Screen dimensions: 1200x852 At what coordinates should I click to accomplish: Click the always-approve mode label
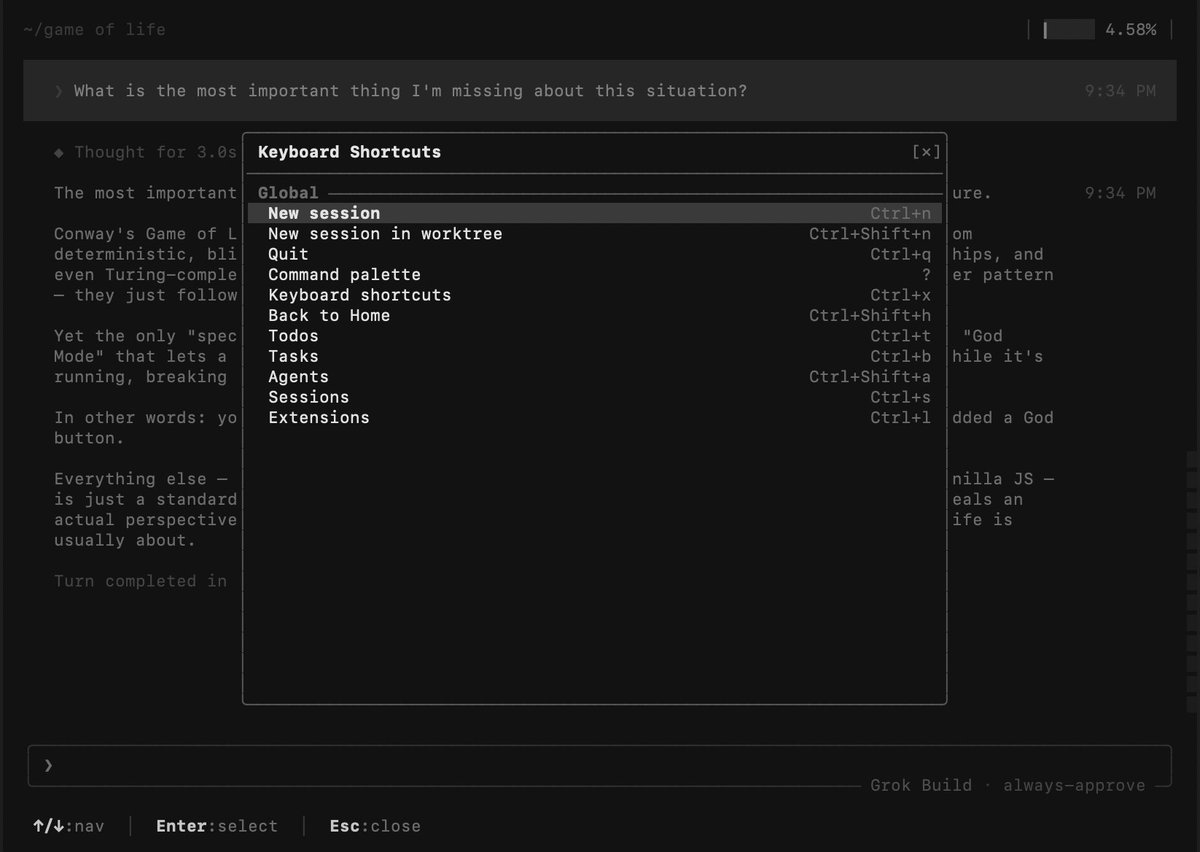[x=1074, y=785]
